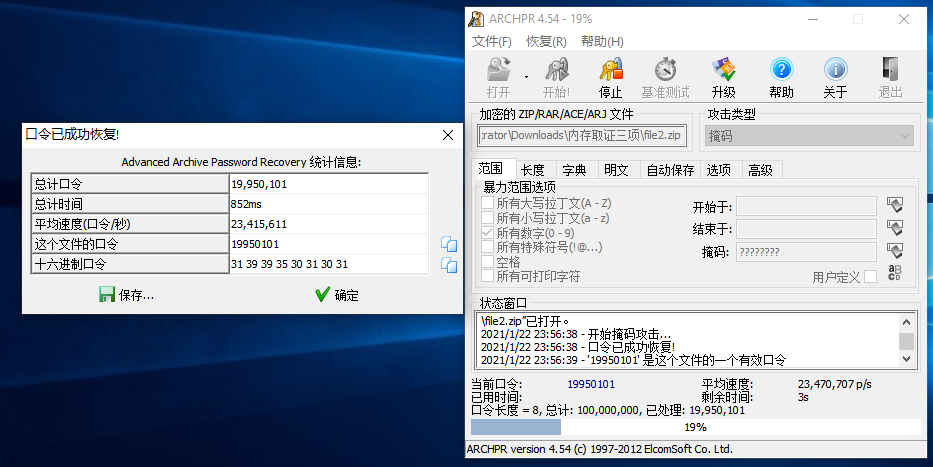This screenshot has height=467, width=933.
Task: Open the 帮助(H) menu
Action: (602, 42)
